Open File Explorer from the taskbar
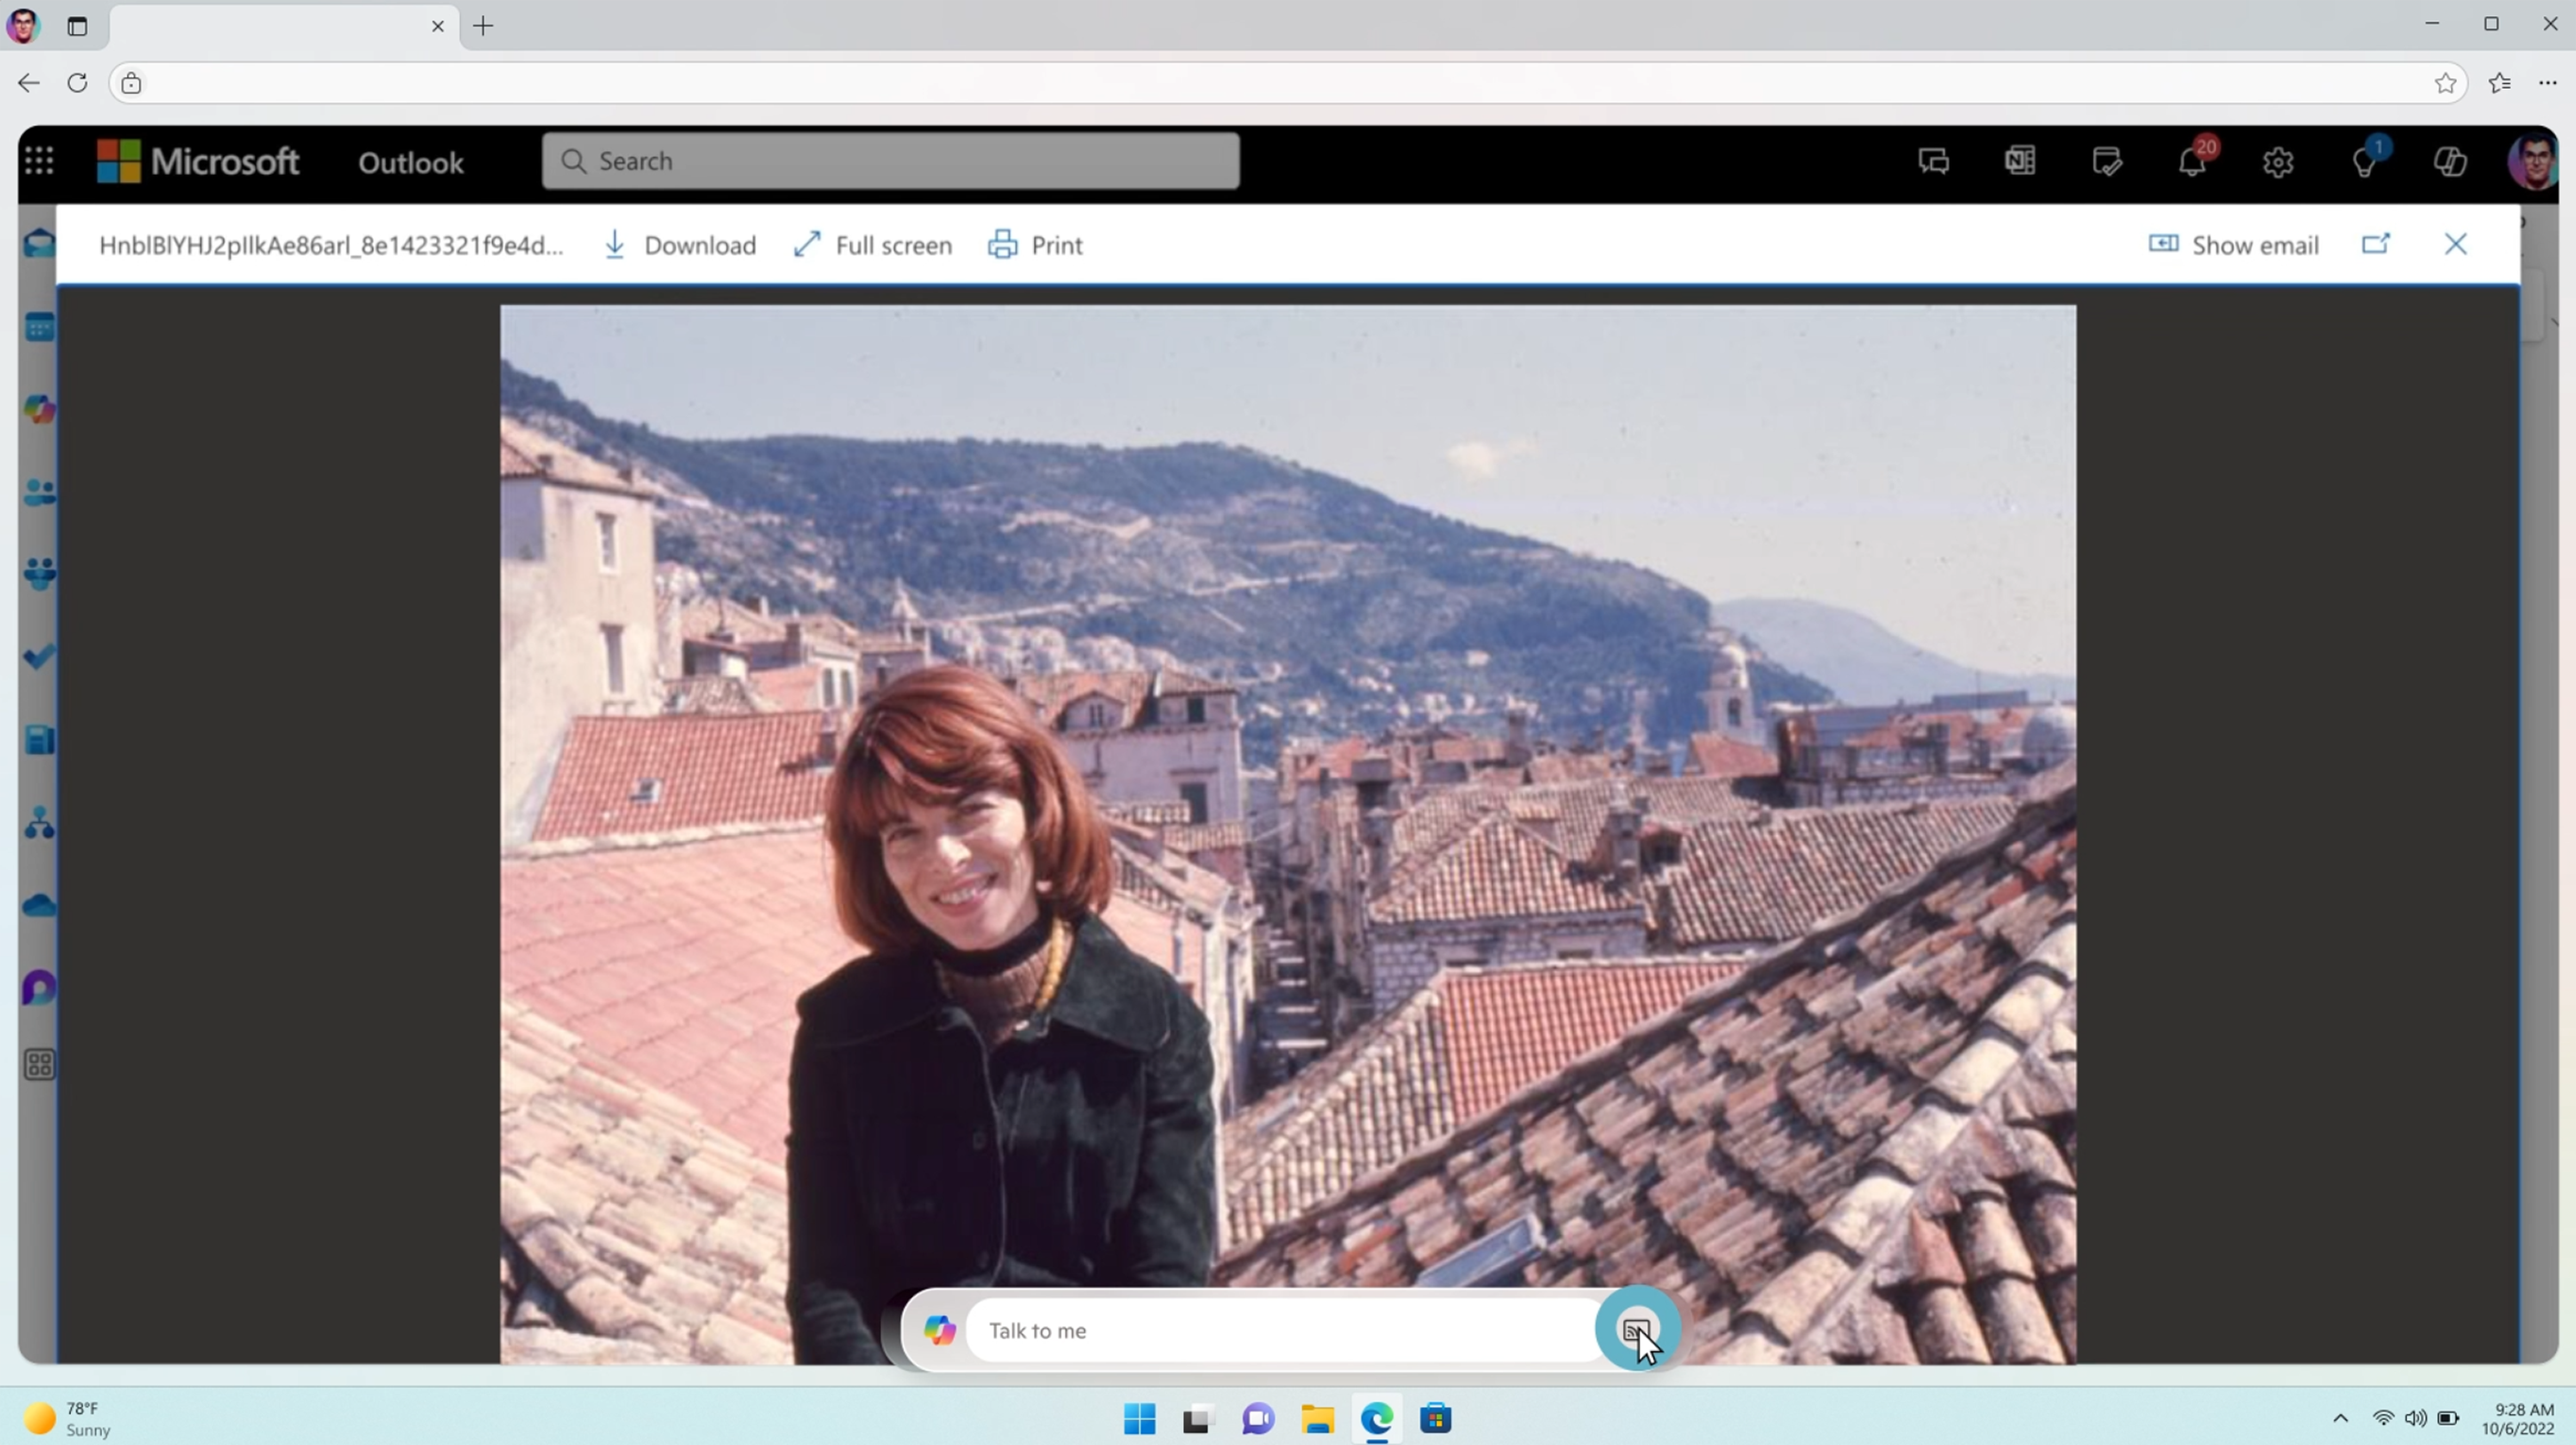Screen dimensions: 2576x1445 (x=1317, y=1418)
